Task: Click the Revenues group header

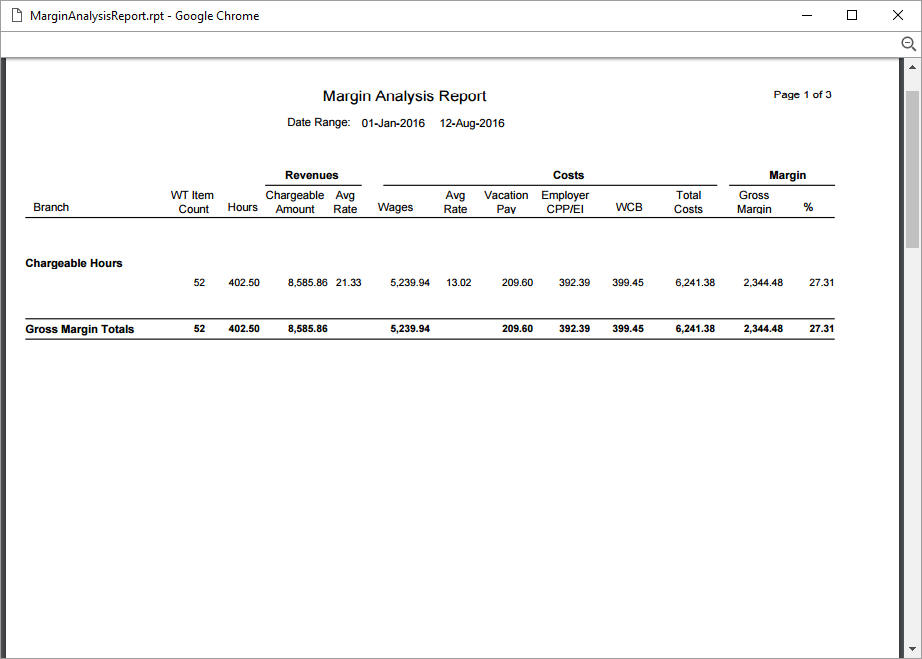Action: click(311, 175)
